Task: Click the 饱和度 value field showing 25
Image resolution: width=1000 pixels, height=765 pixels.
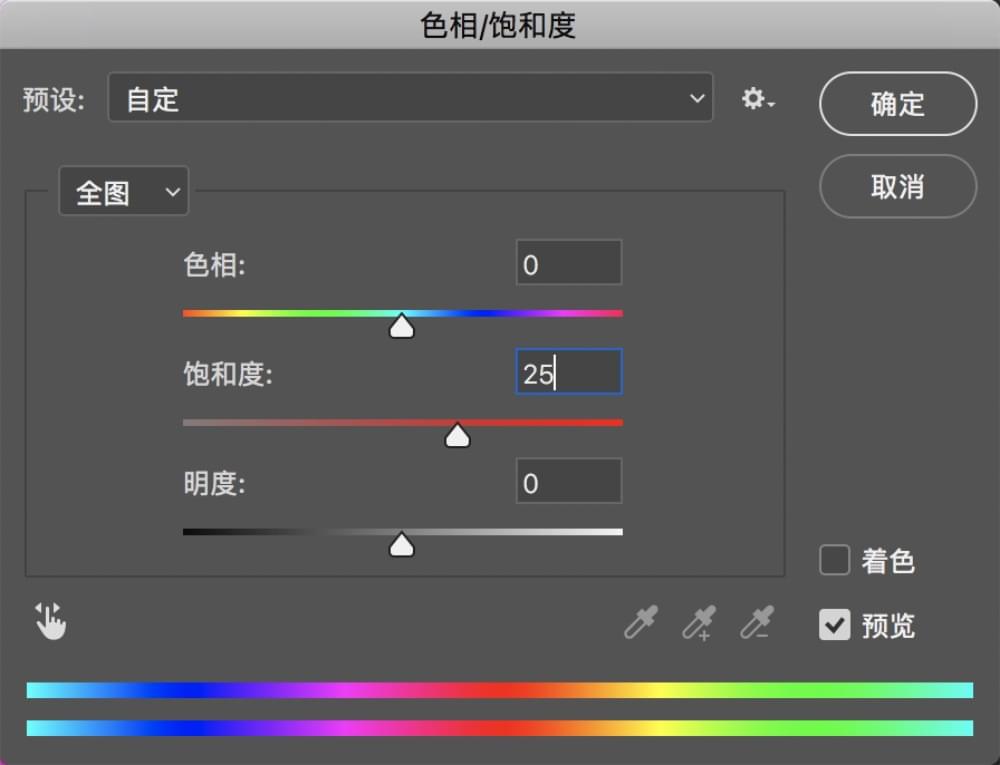Action: coord(568,373)
